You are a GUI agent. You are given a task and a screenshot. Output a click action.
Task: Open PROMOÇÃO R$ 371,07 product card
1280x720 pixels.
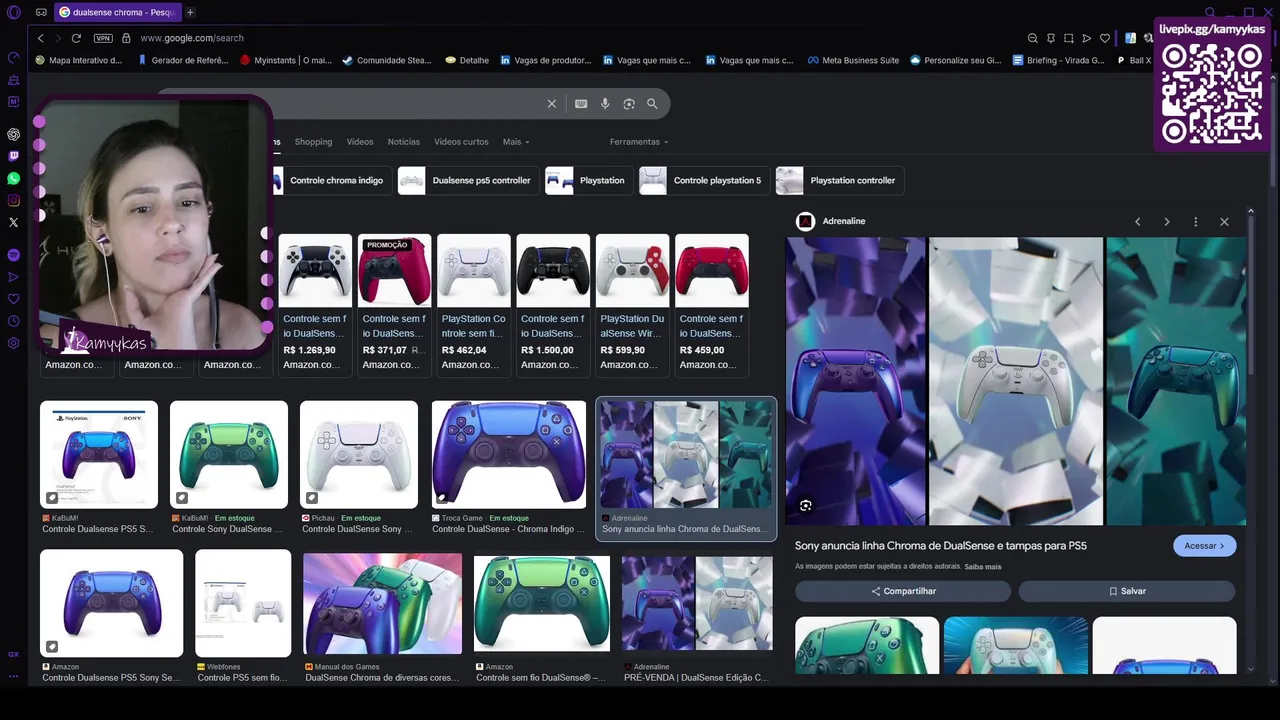click(394, 304)
